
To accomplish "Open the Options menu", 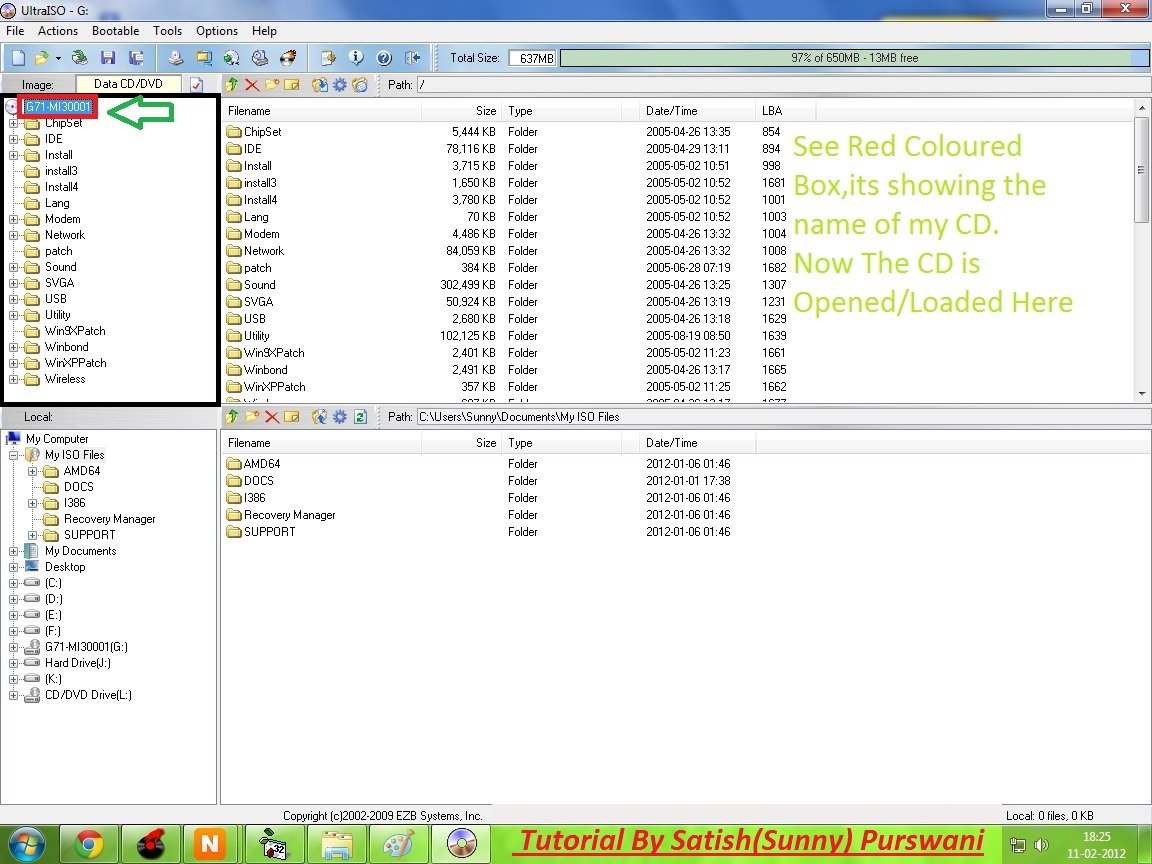I will coord(217,31).
